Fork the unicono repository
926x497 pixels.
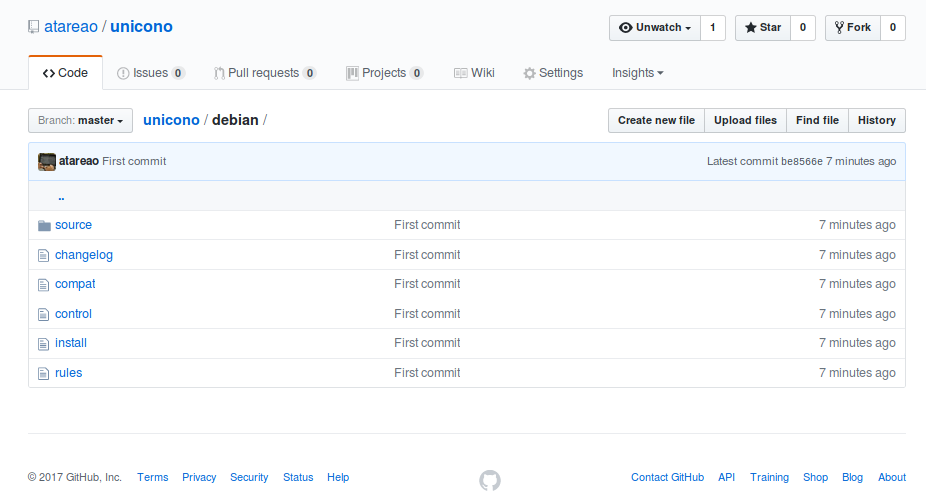[852, 28]
